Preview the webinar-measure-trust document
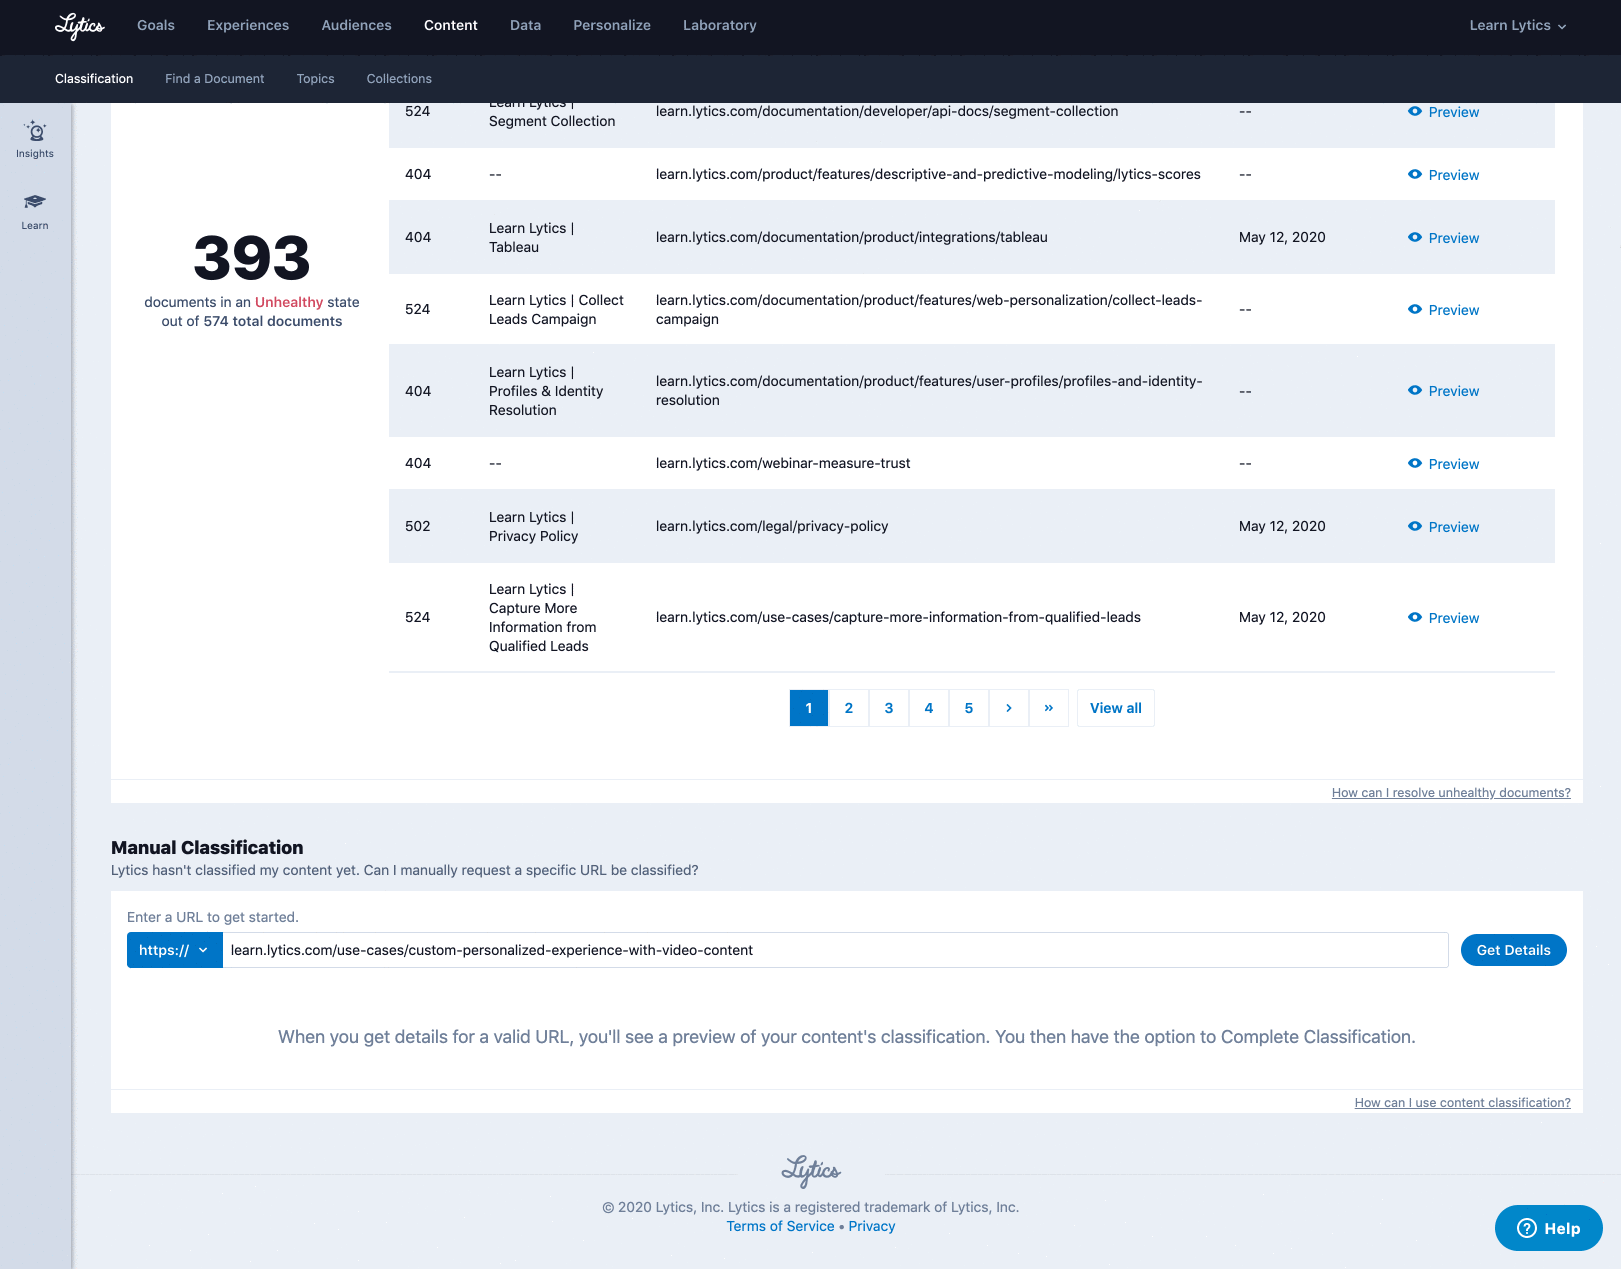 tap(1443, 464)
